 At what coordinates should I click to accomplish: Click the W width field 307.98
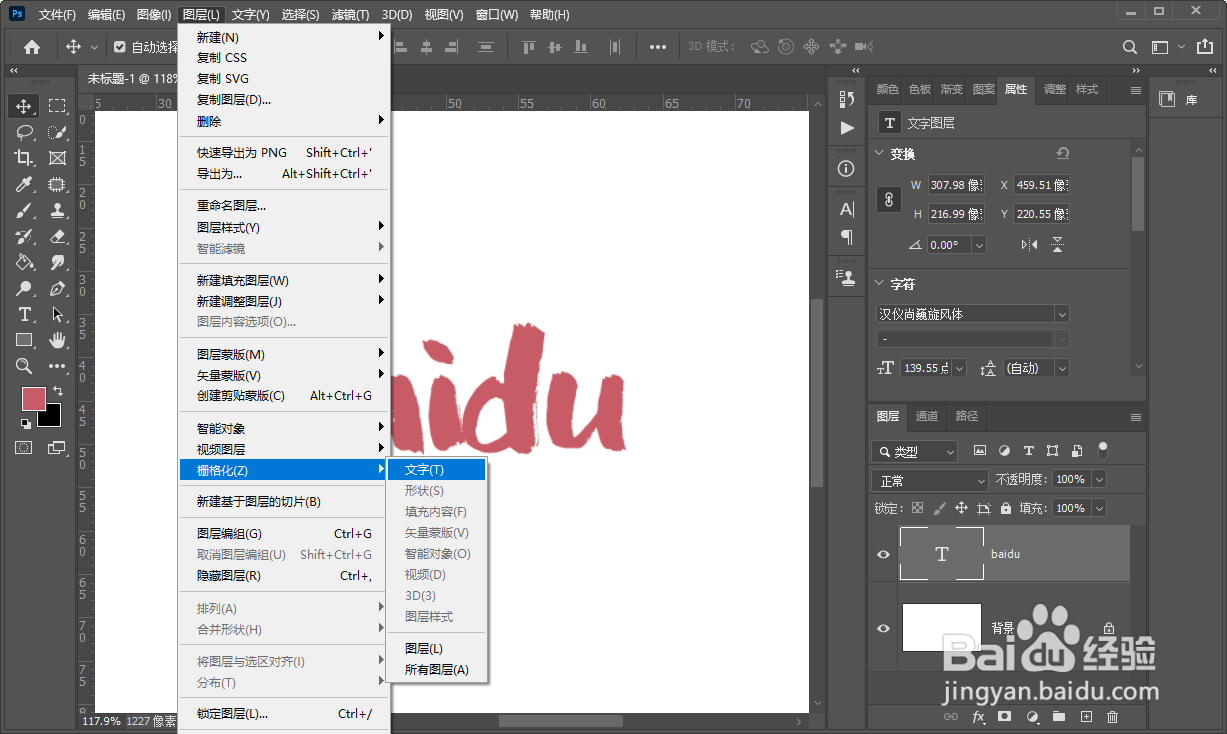coord(955,185)
